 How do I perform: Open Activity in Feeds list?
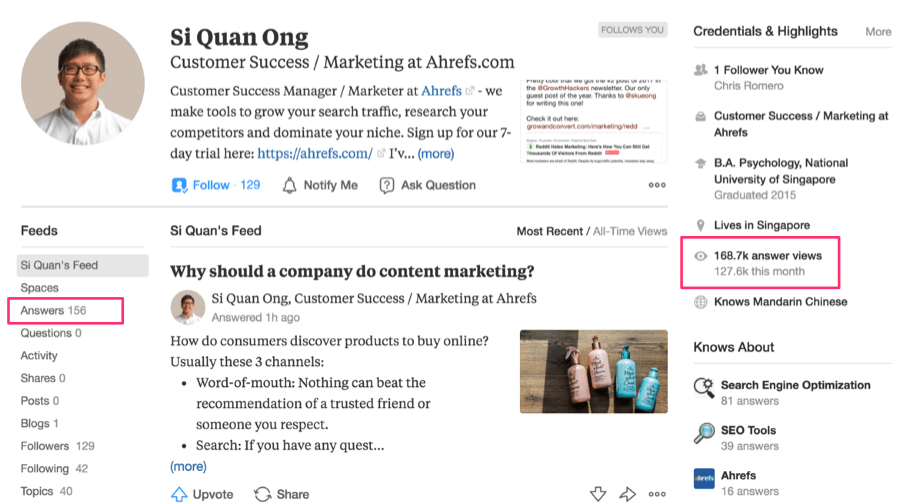coord(39,355)
